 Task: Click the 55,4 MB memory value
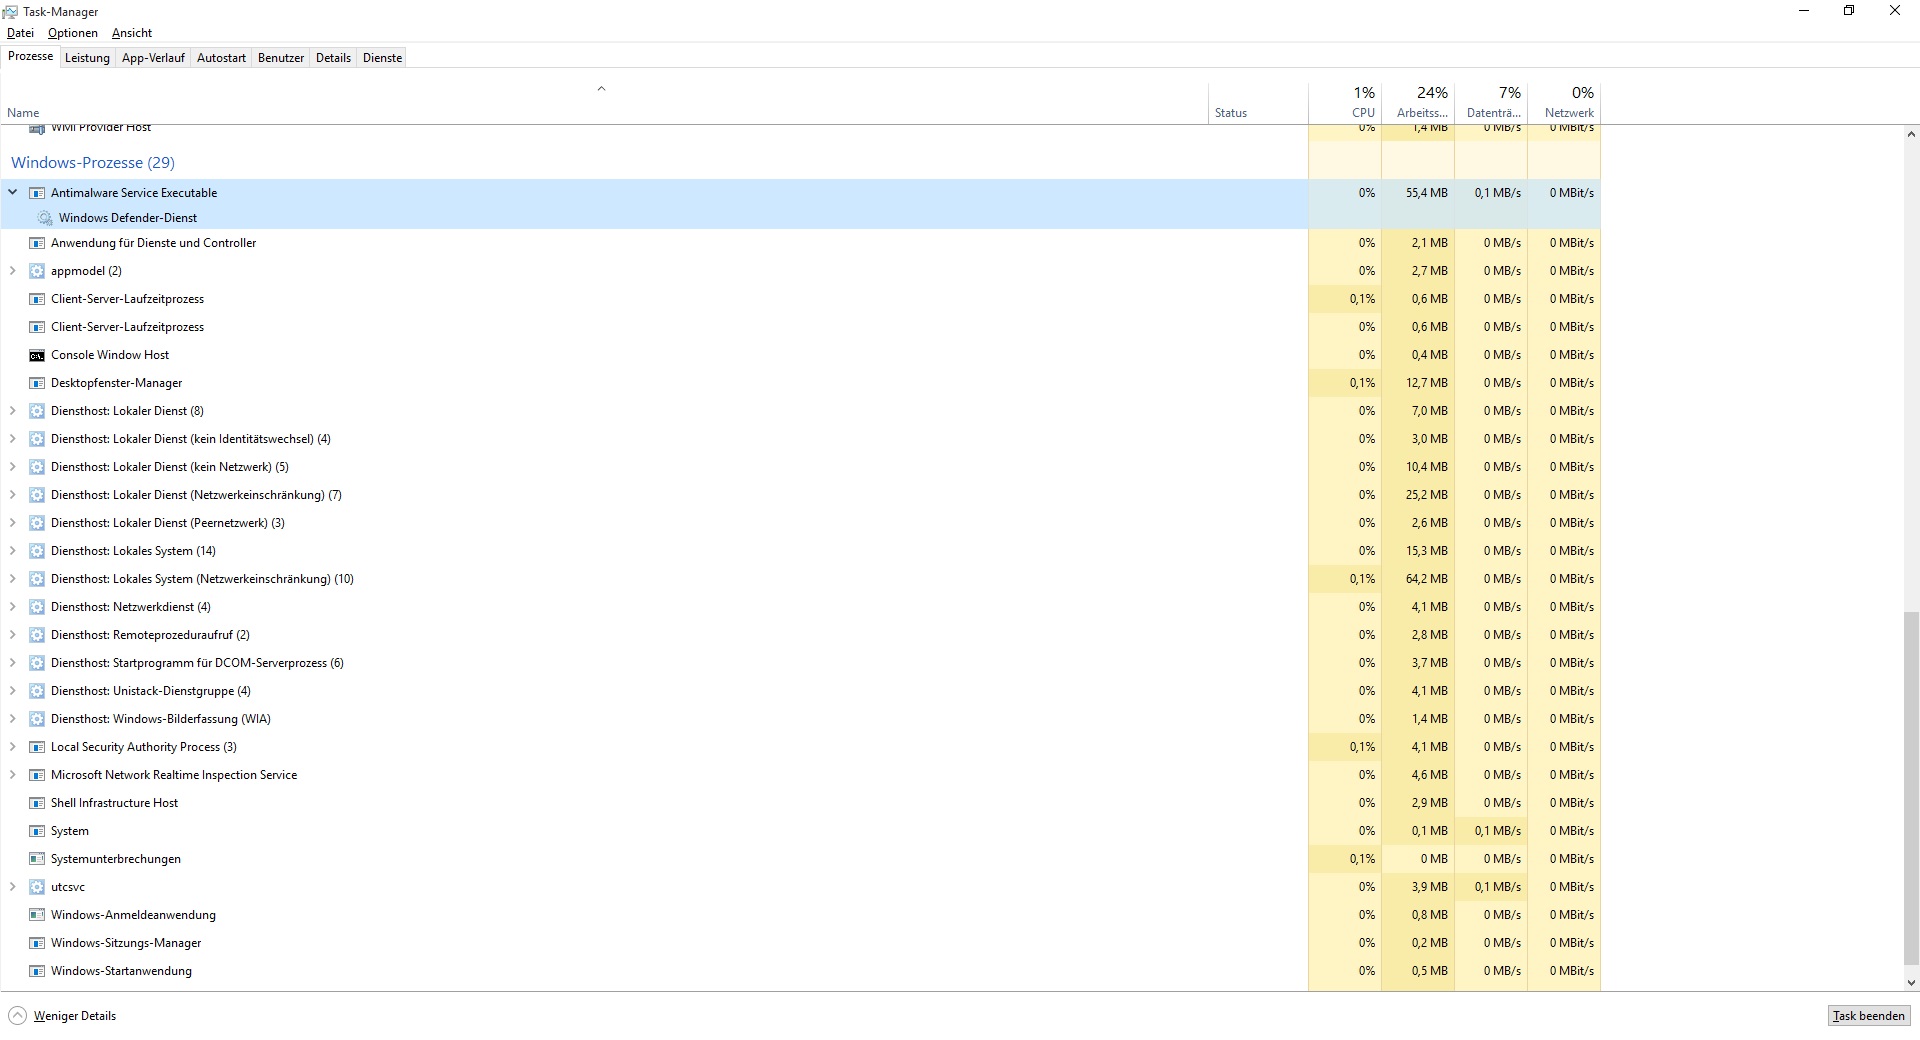pyautogui.click(x=1426, y=193)
